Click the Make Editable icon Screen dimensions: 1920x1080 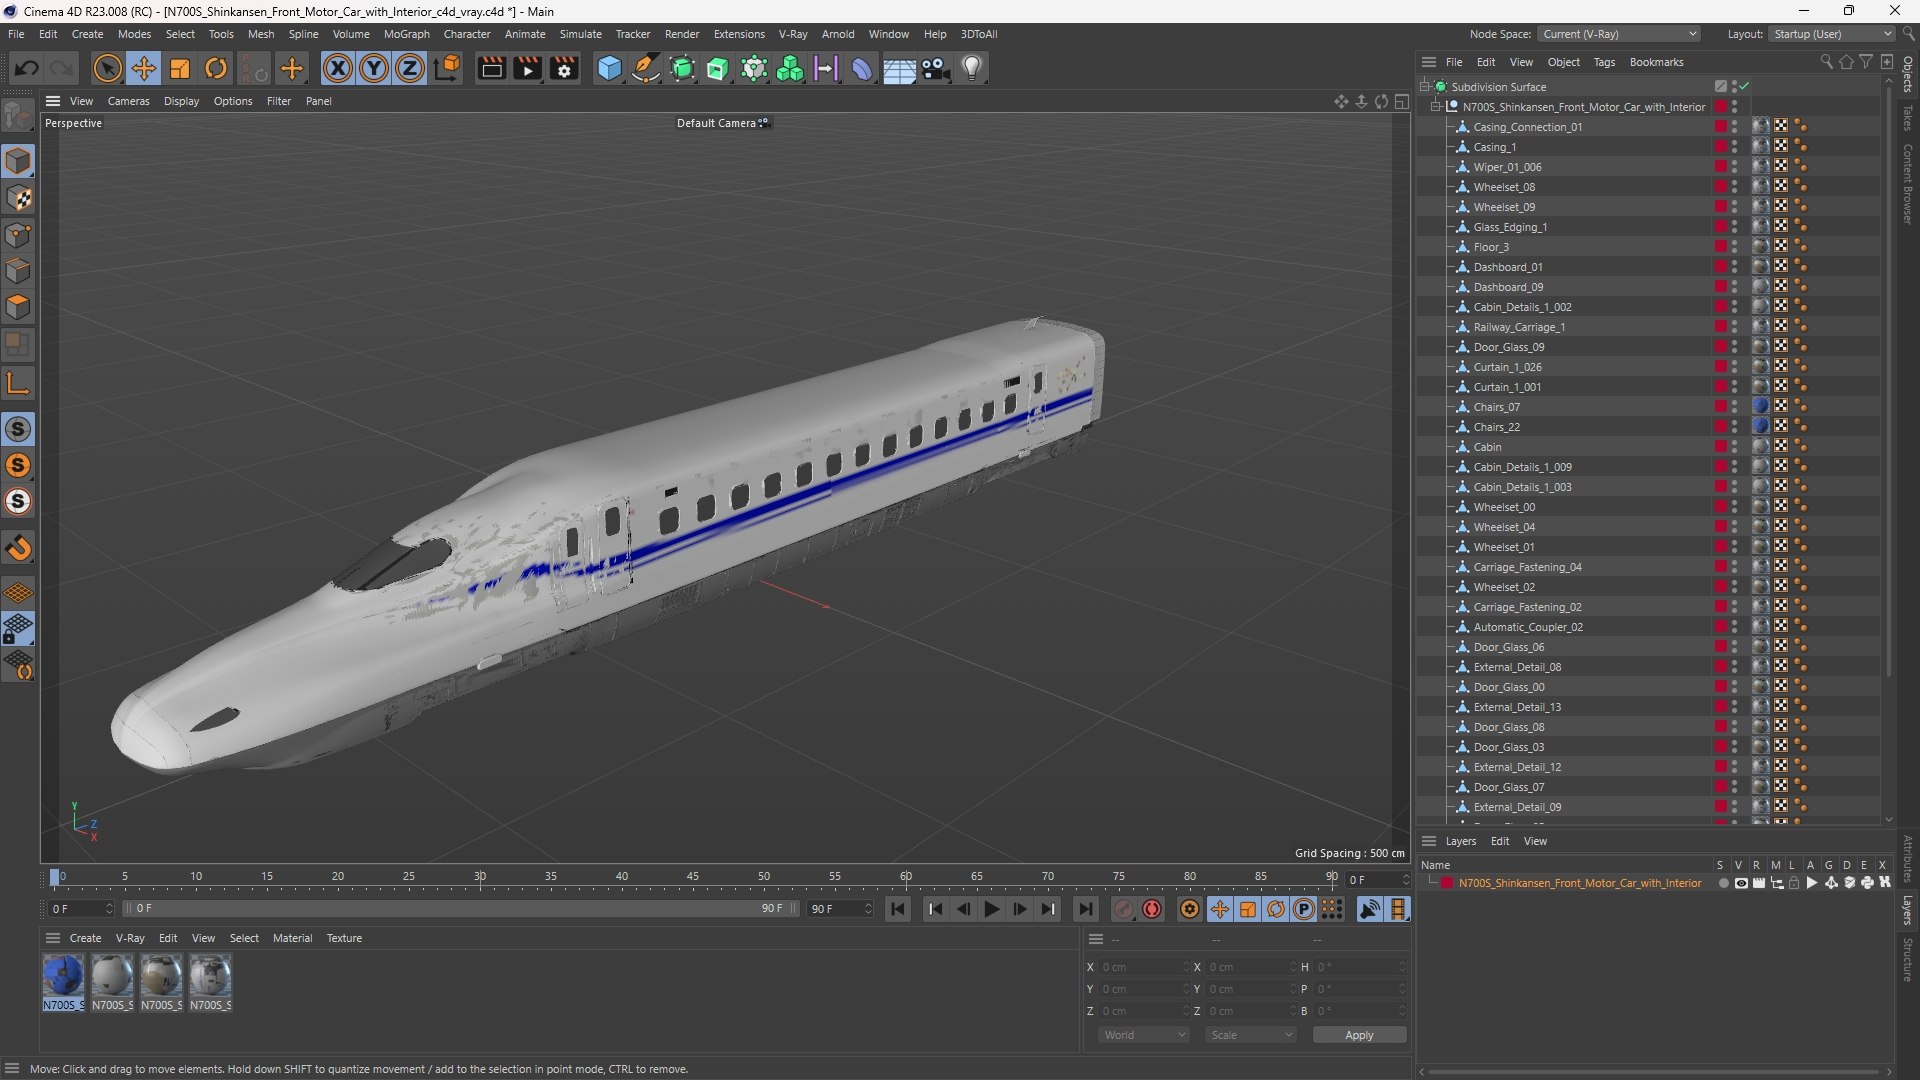point(18,116)
